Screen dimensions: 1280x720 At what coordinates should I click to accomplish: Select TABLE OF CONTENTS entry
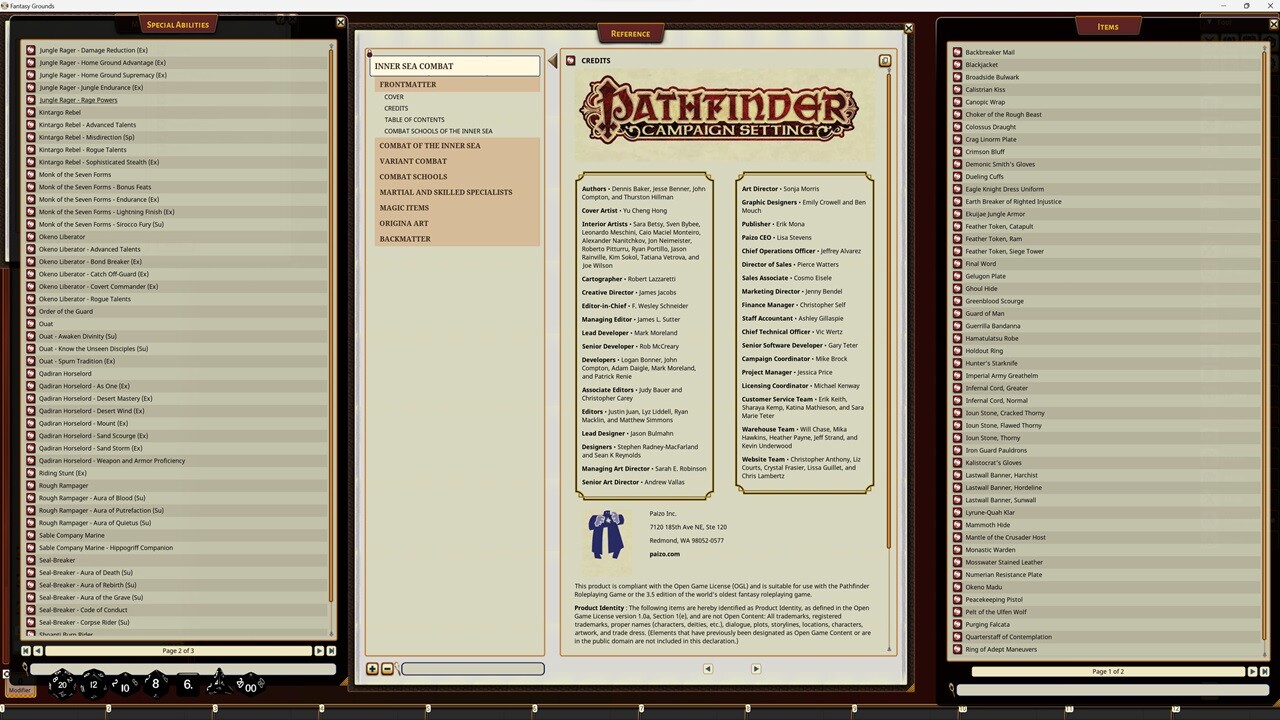click(414, 119)
